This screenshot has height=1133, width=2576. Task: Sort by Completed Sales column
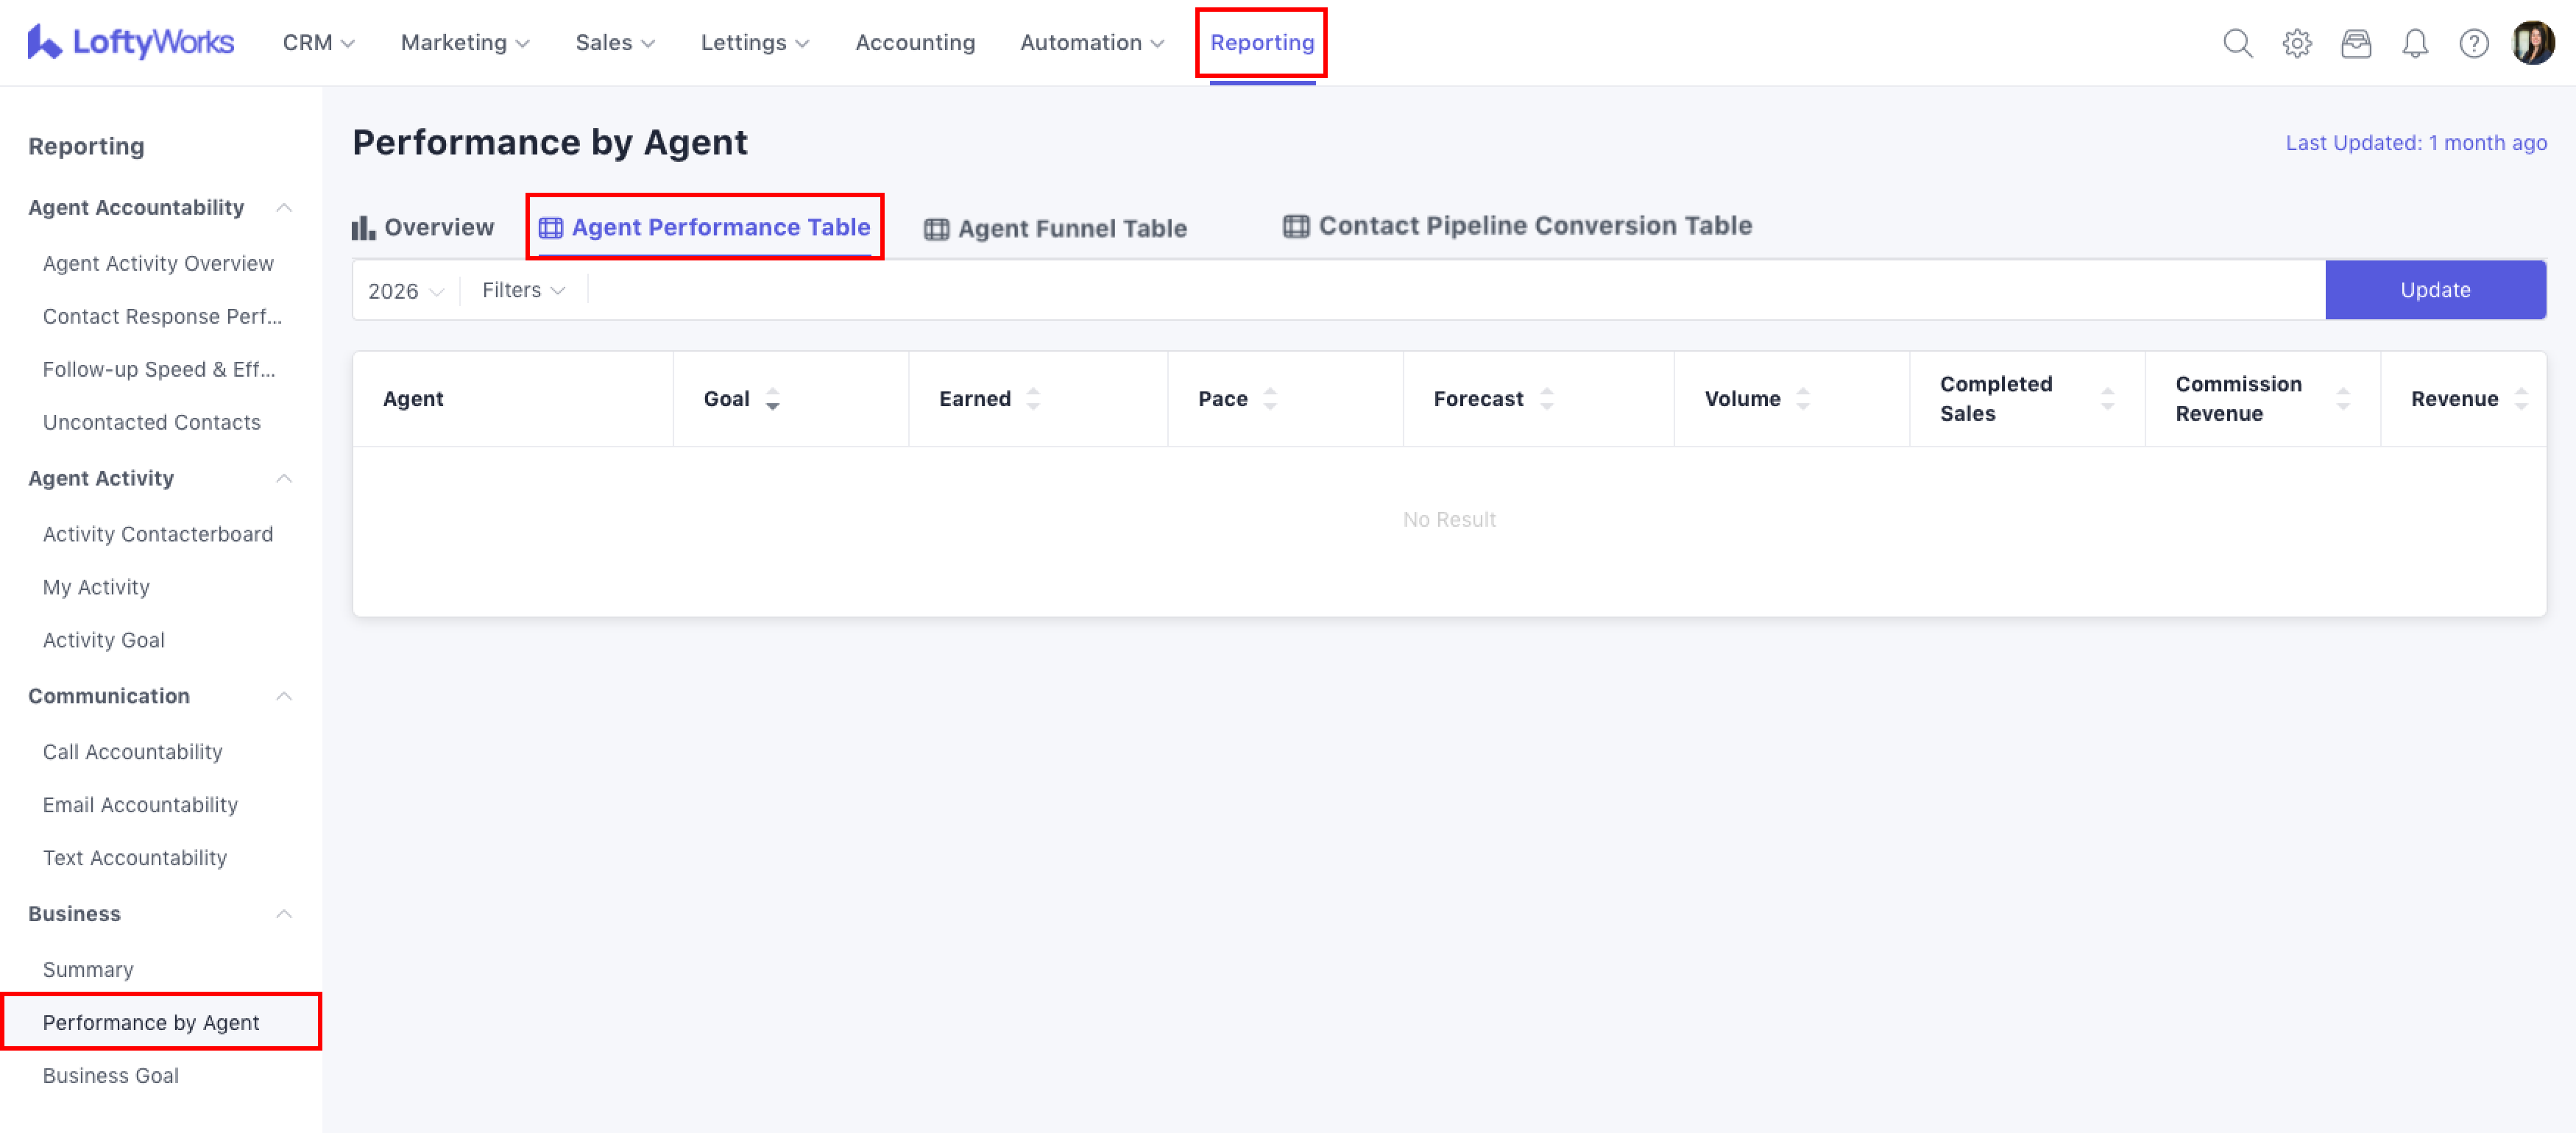pos(2107,399)
